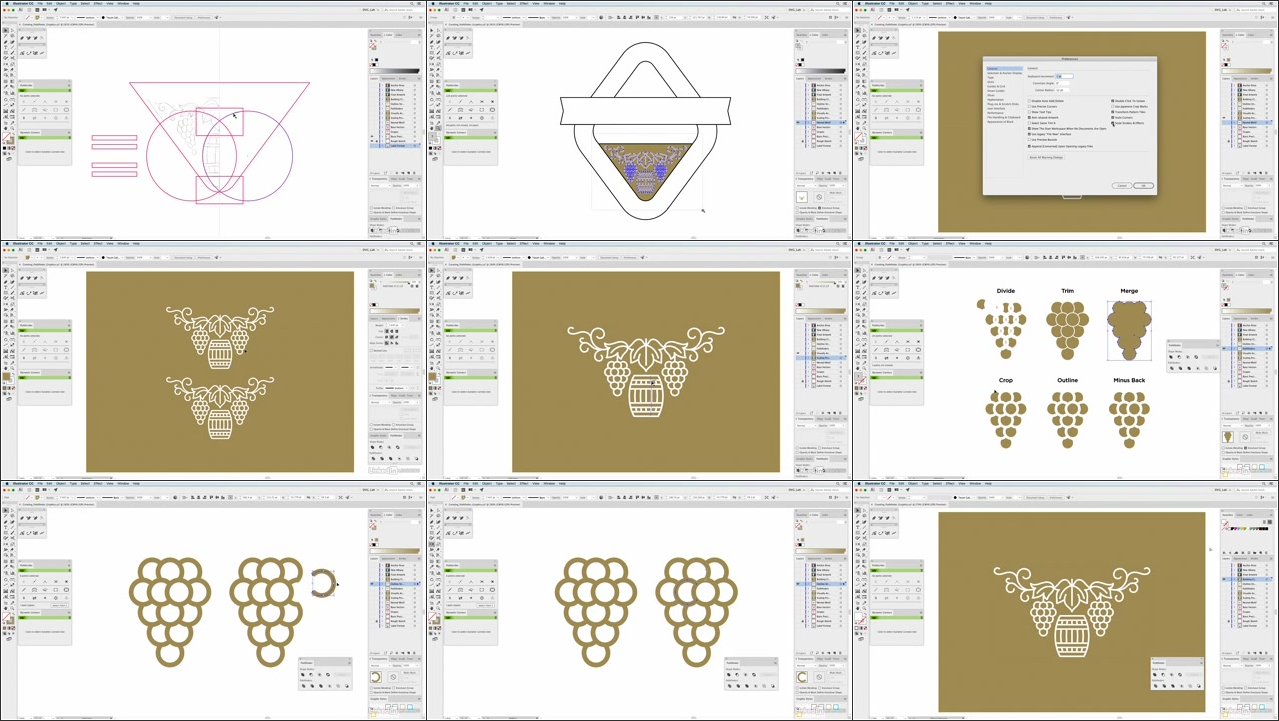Open Style dropdown in Preferences screenshot control bar

1019,17
